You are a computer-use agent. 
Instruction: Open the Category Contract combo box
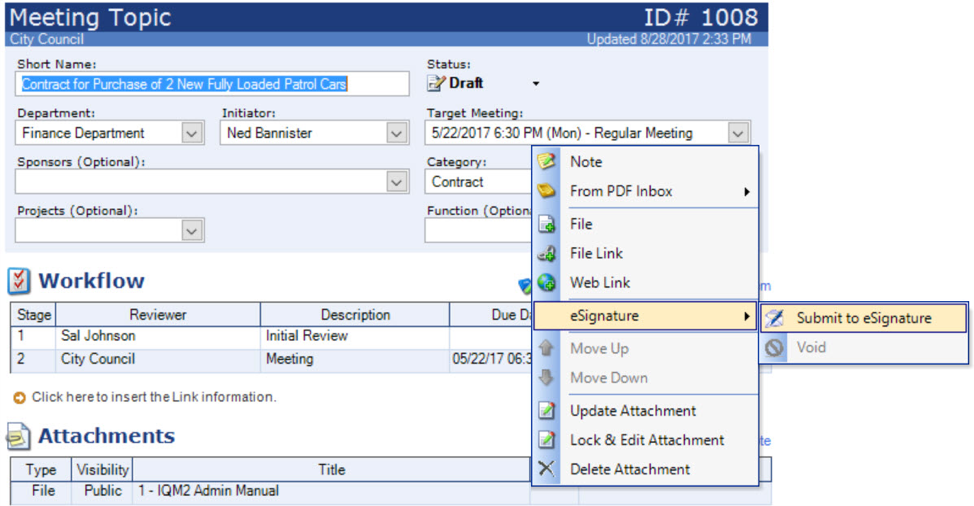[x=478, y=182]
